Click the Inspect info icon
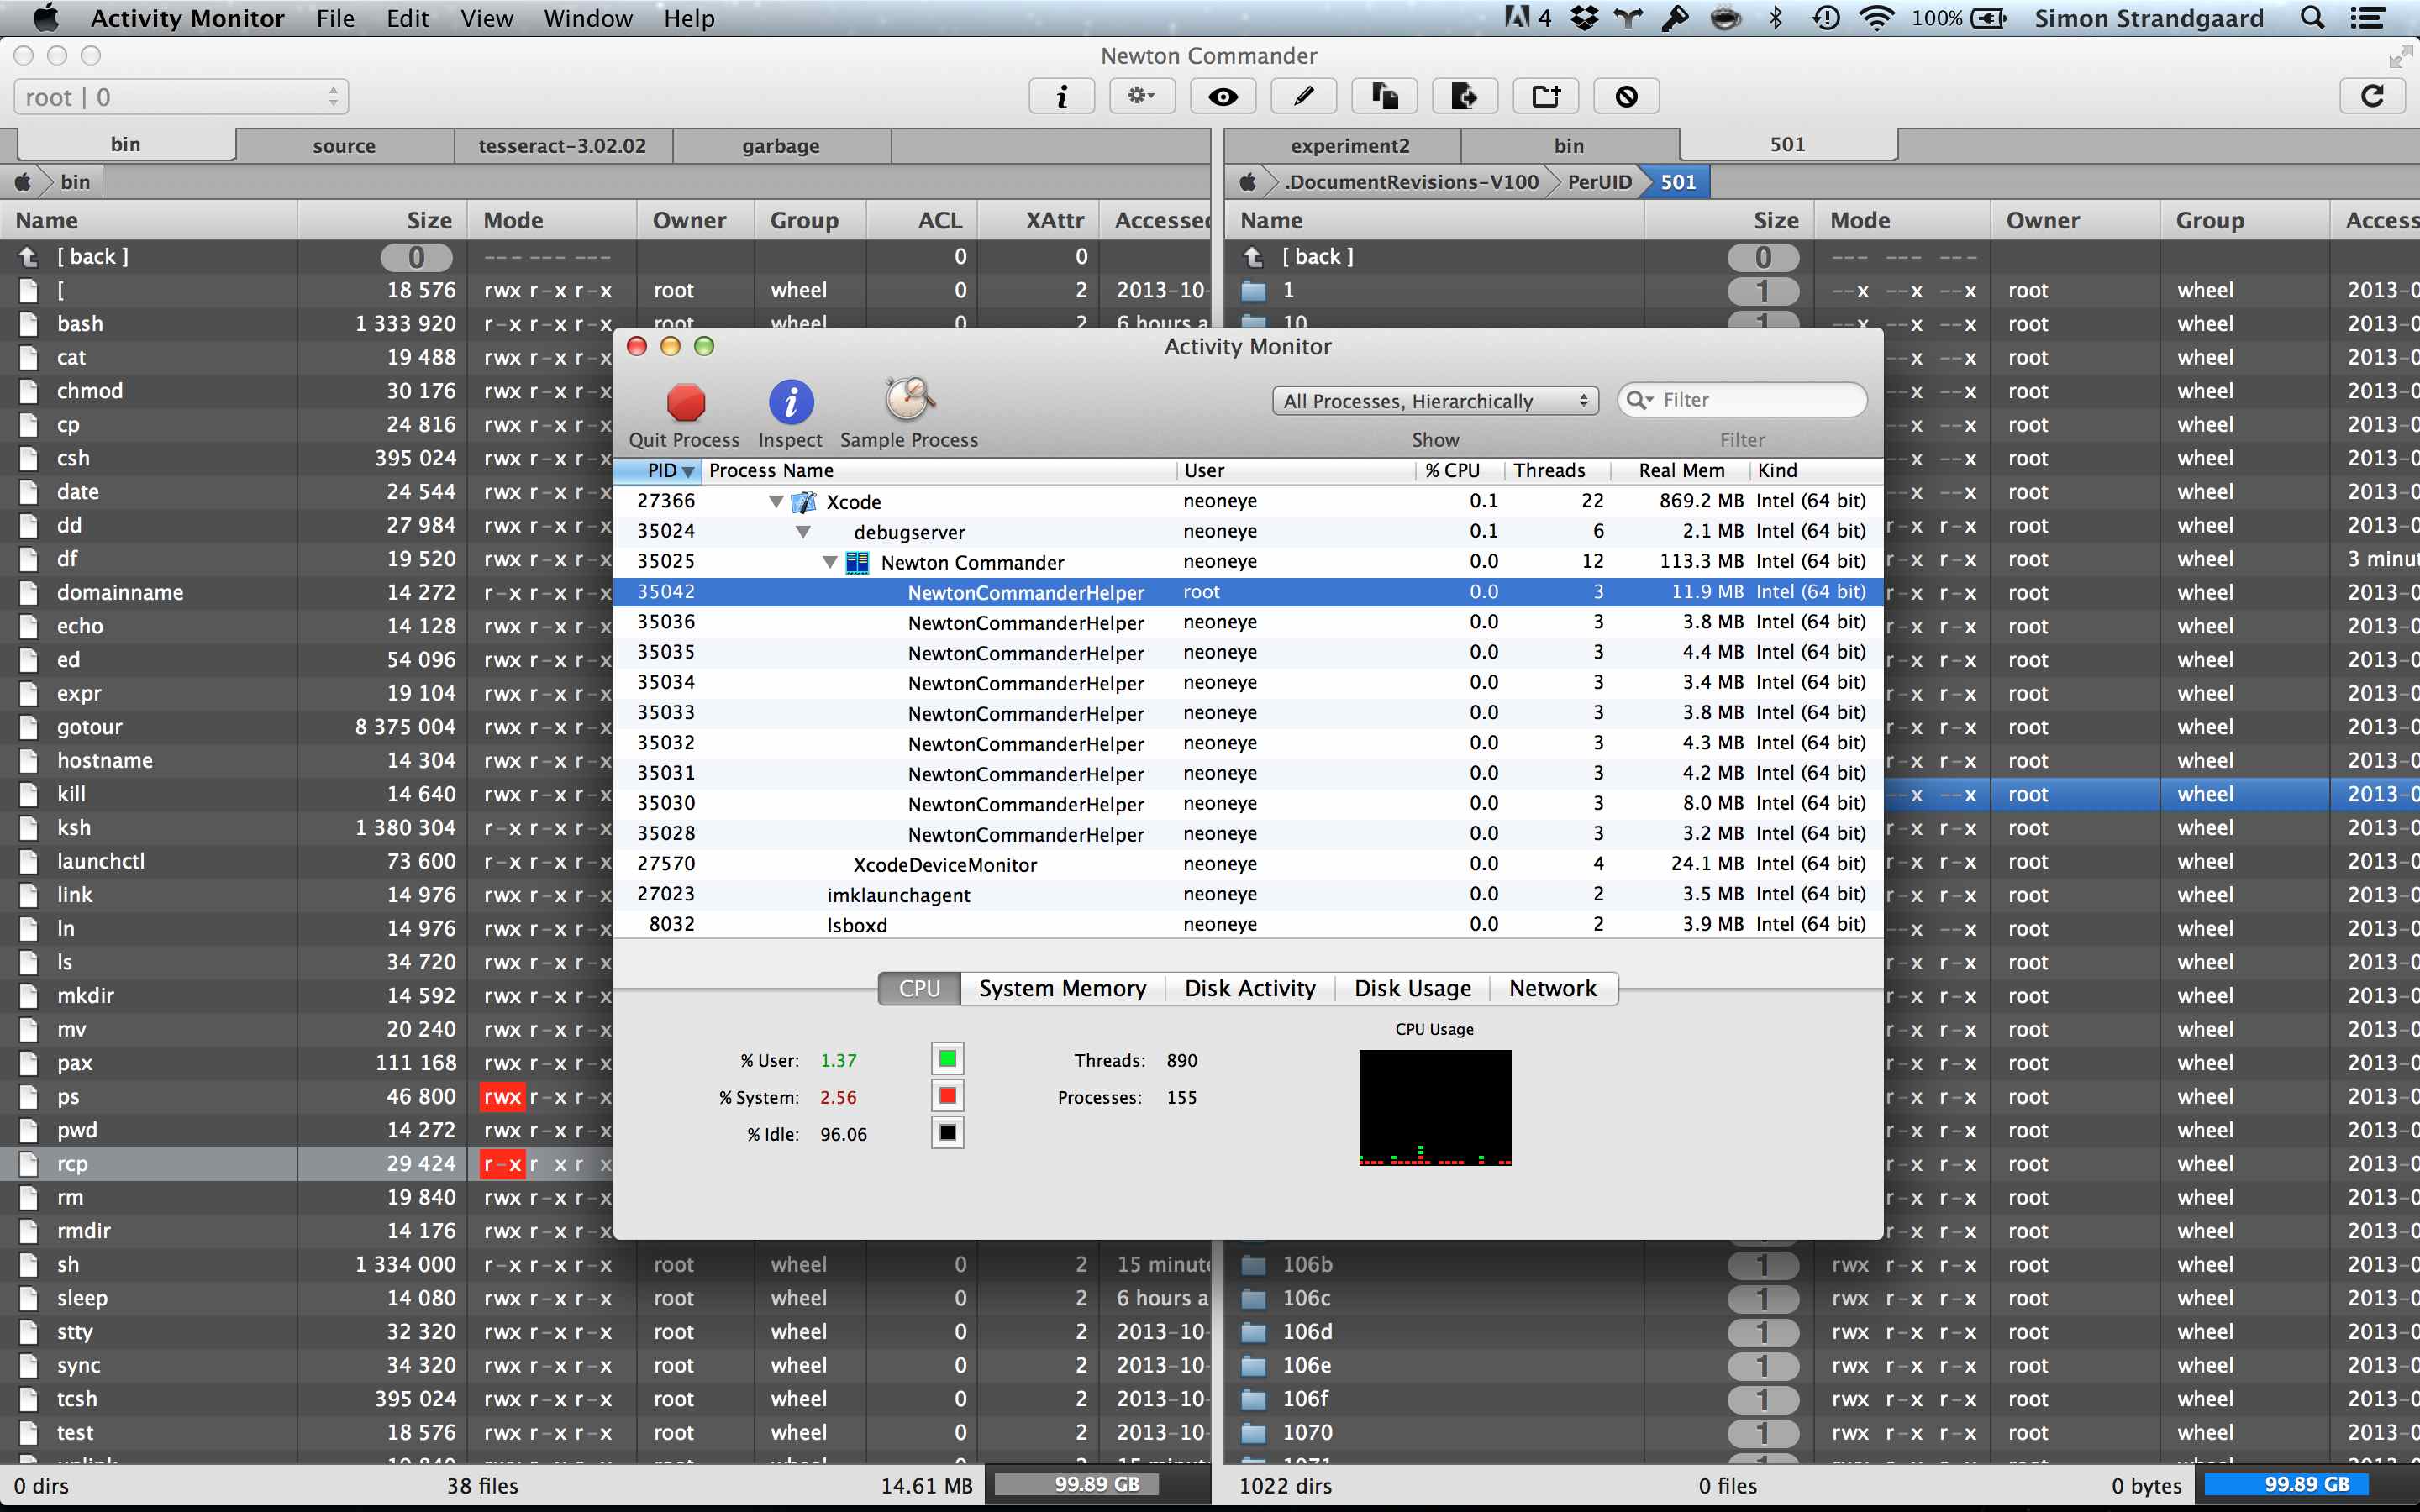This screenshot has height=1512, width=2420. pyautogui.click(x=790, y=402)
